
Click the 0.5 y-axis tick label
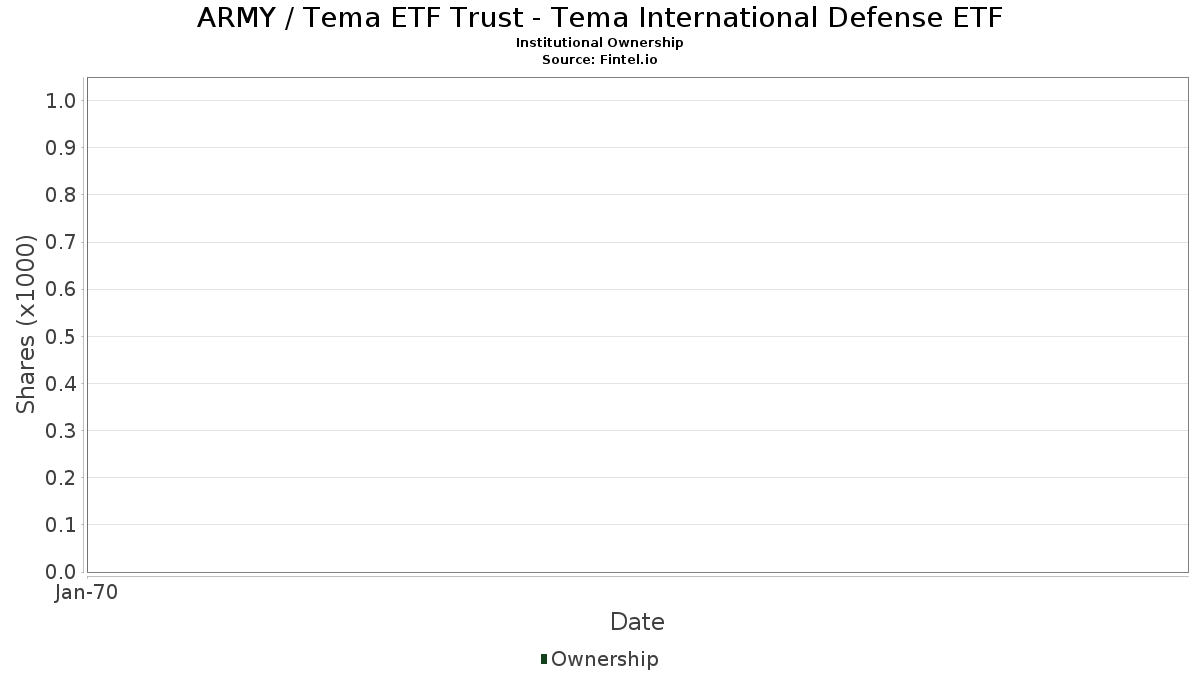pyautogui.click(x=61, y=336)
